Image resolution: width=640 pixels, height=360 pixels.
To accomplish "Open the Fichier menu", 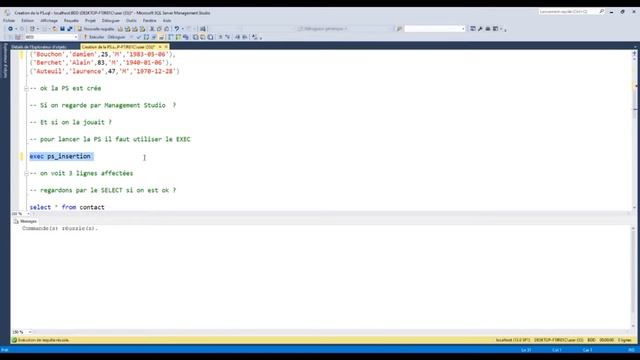I will pyautogui.click(x=9, y=20).
